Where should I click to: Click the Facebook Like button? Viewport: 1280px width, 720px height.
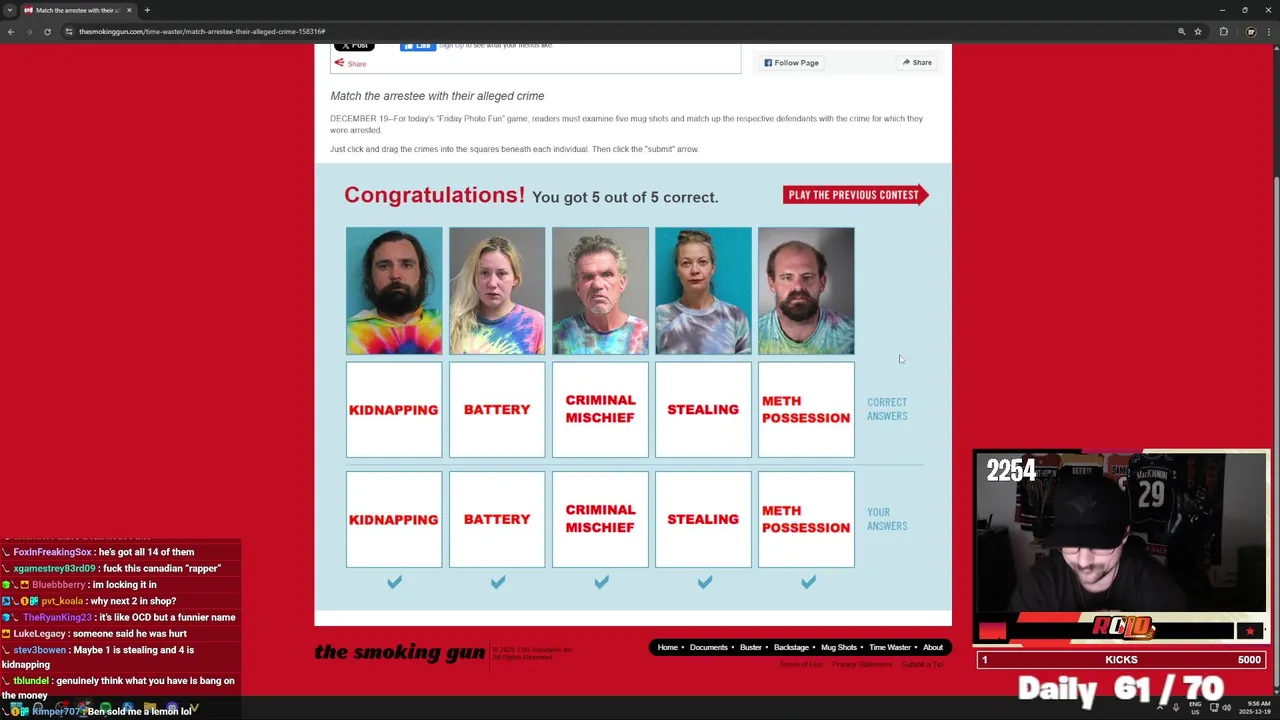pyautogui.click(x=418, y=46)
